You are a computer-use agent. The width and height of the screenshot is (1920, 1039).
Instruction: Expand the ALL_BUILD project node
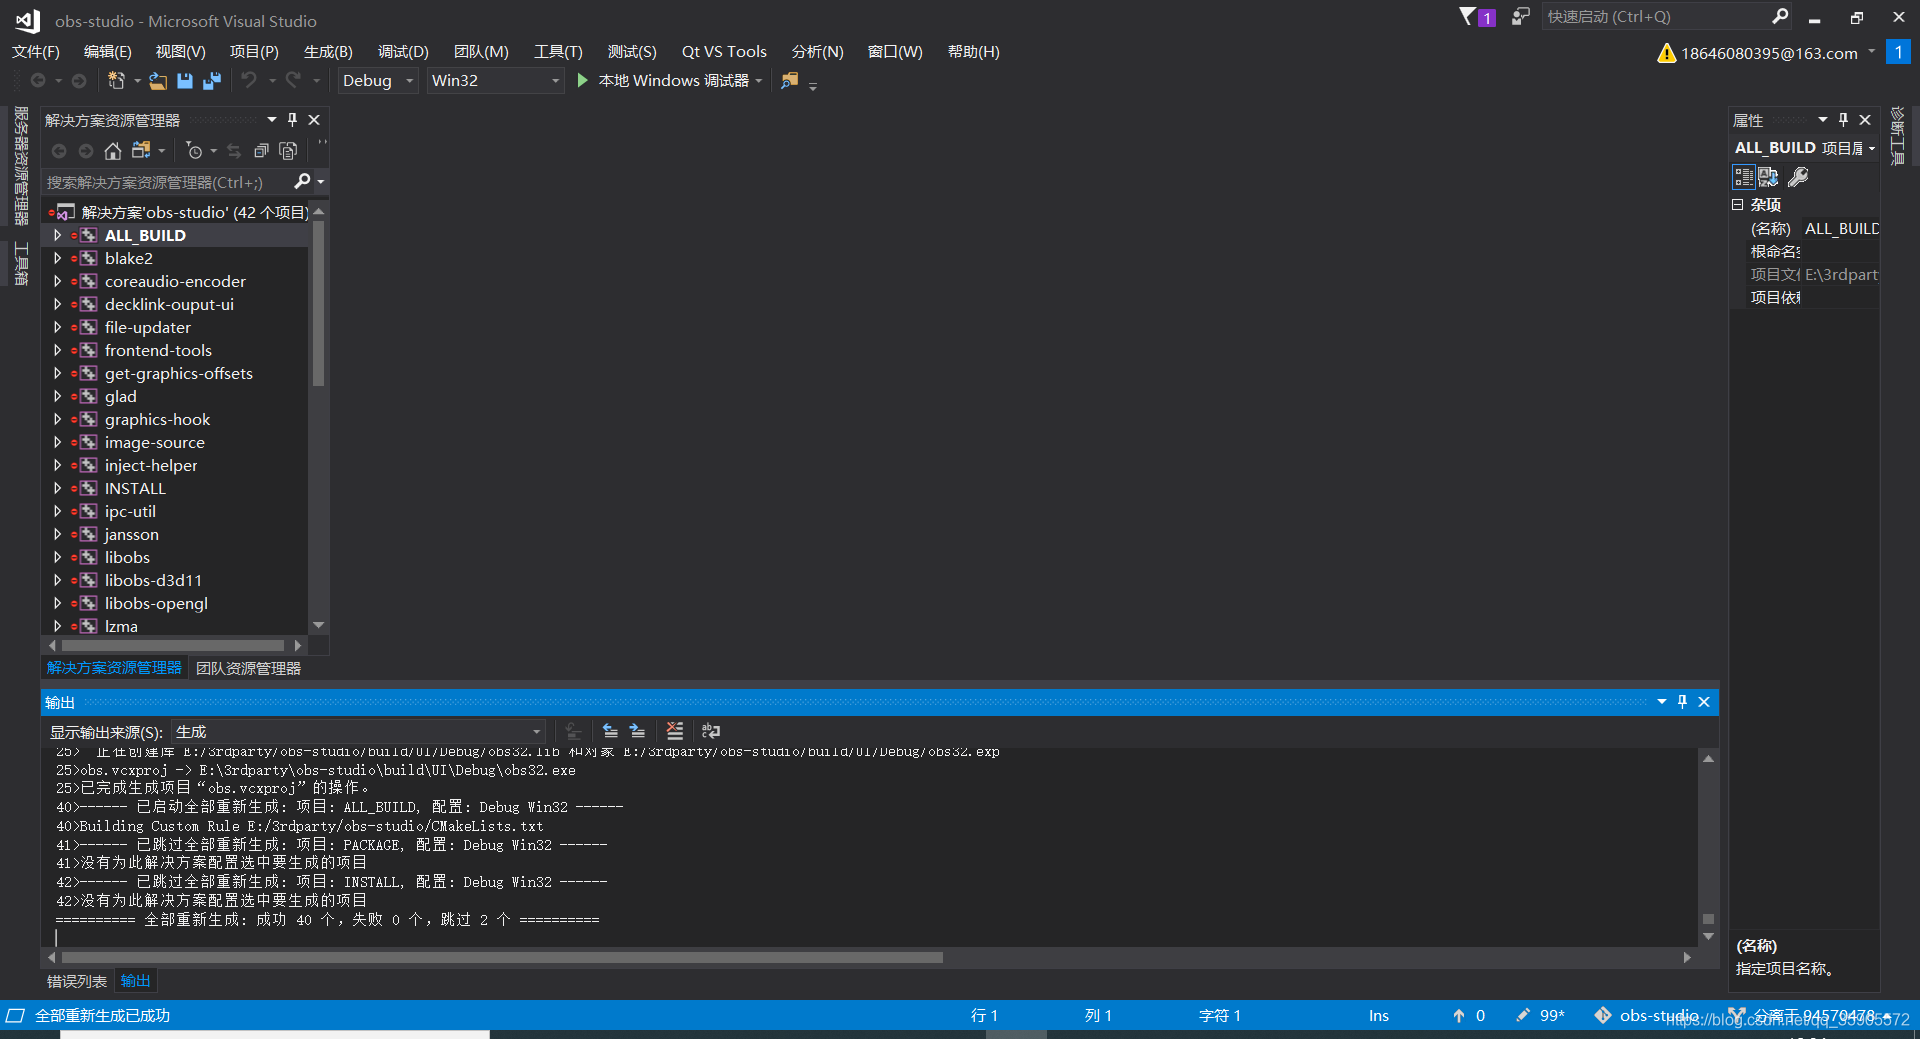click(57, 235)
